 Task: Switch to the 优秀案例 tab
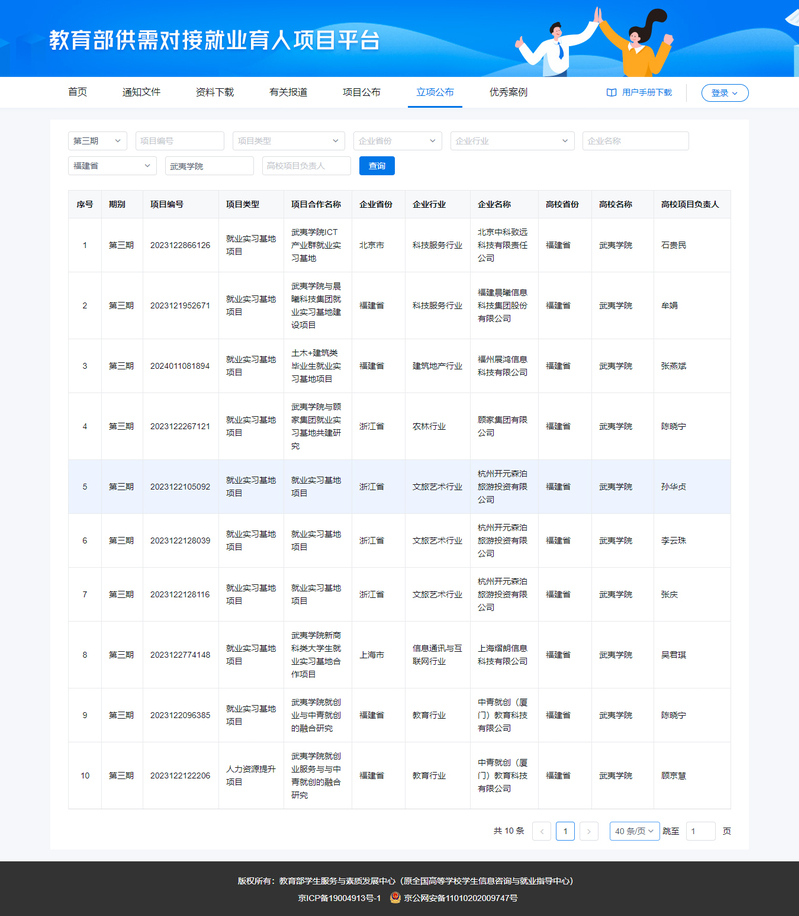pos(508,92)
